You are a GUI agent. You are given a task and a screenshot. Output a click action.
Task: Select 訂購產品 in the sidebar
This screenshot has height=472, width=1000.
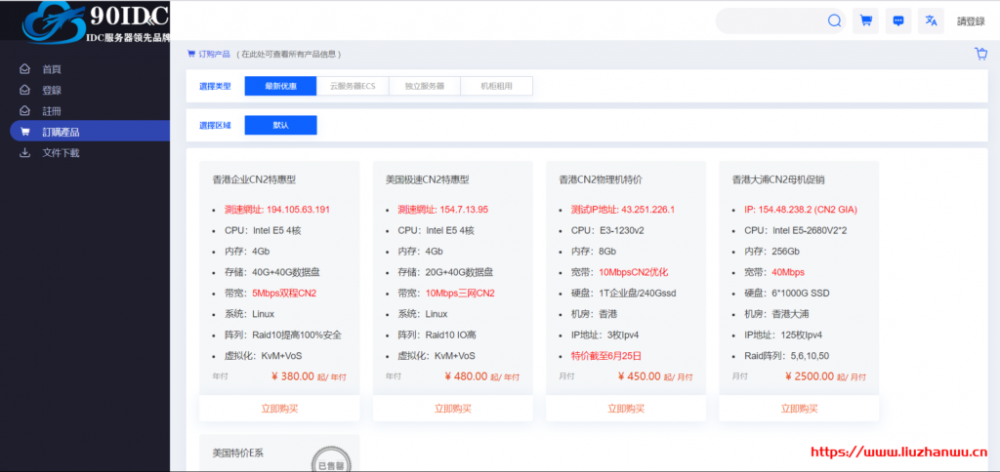[x=60, y=132]
